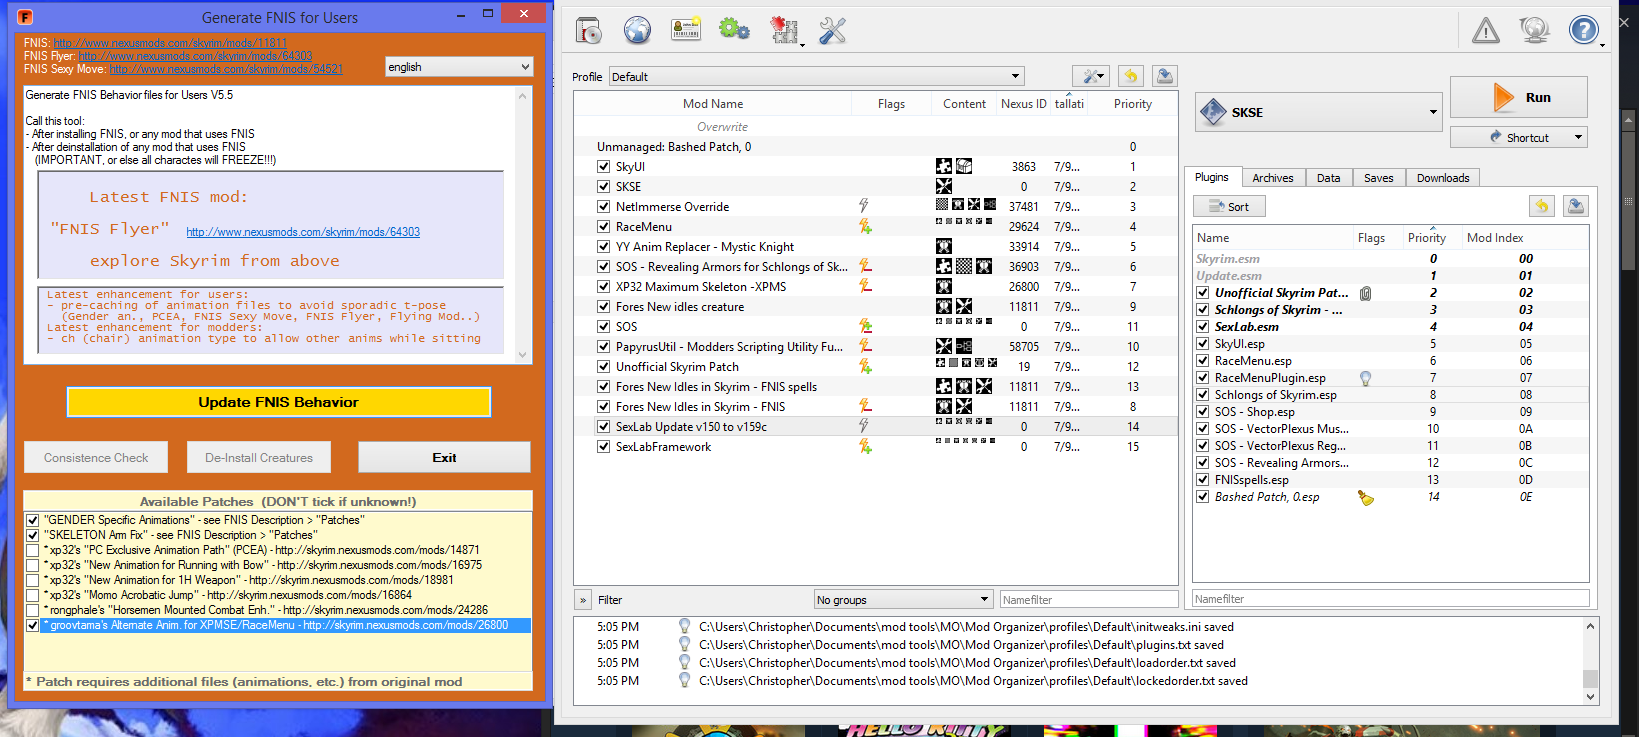
Task: Disable the SkyUI mod checkbox
Action: tap(603, 167)
